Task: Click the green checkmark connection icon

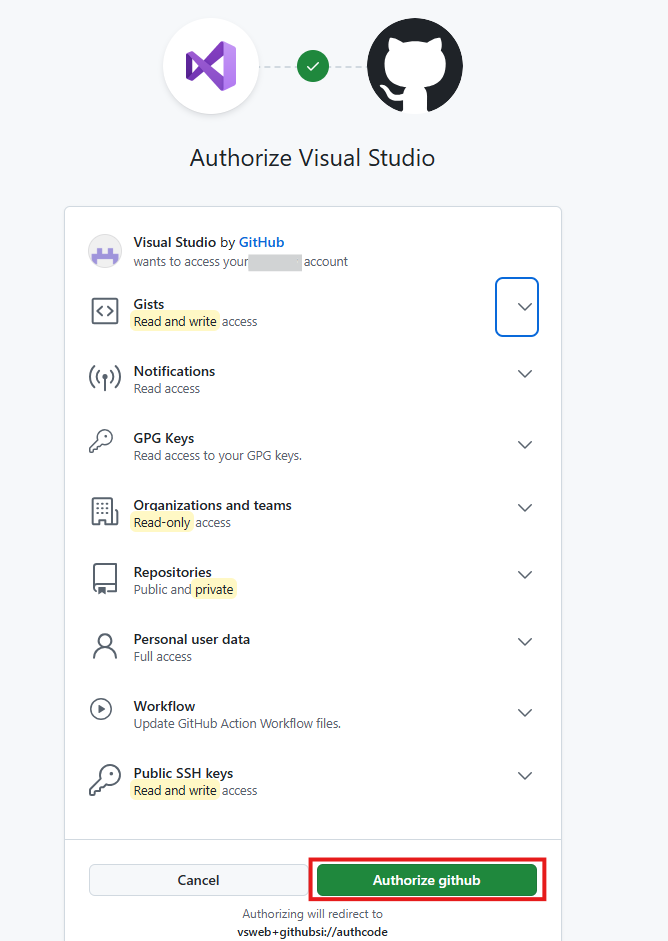Action: click(x=313, y=67)
